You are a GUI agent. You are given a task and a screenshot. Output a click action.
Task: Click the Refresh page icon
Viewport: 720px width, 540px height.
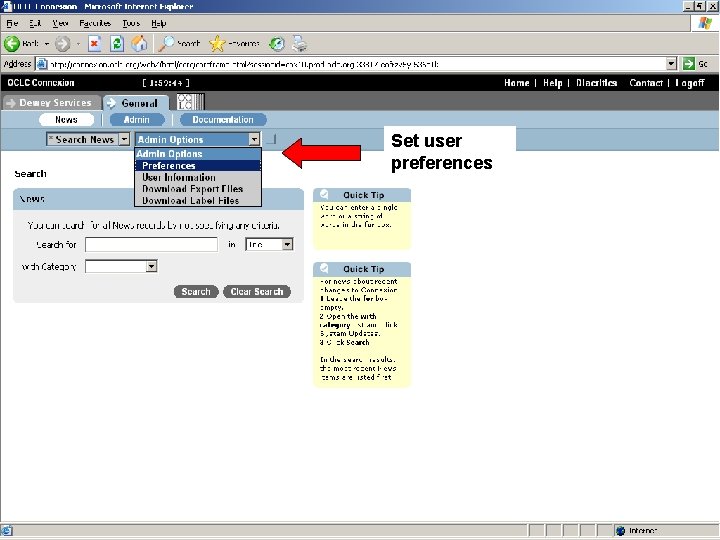click(x=117, y=44)
